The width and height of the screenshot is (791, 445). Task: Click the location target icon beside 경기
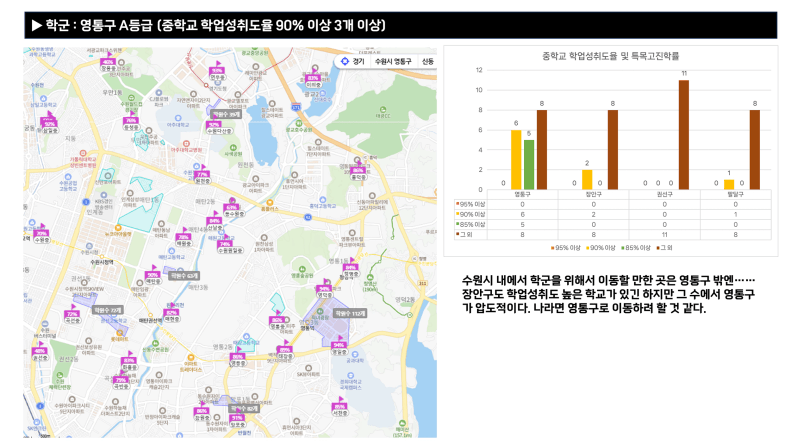(345, 61)
